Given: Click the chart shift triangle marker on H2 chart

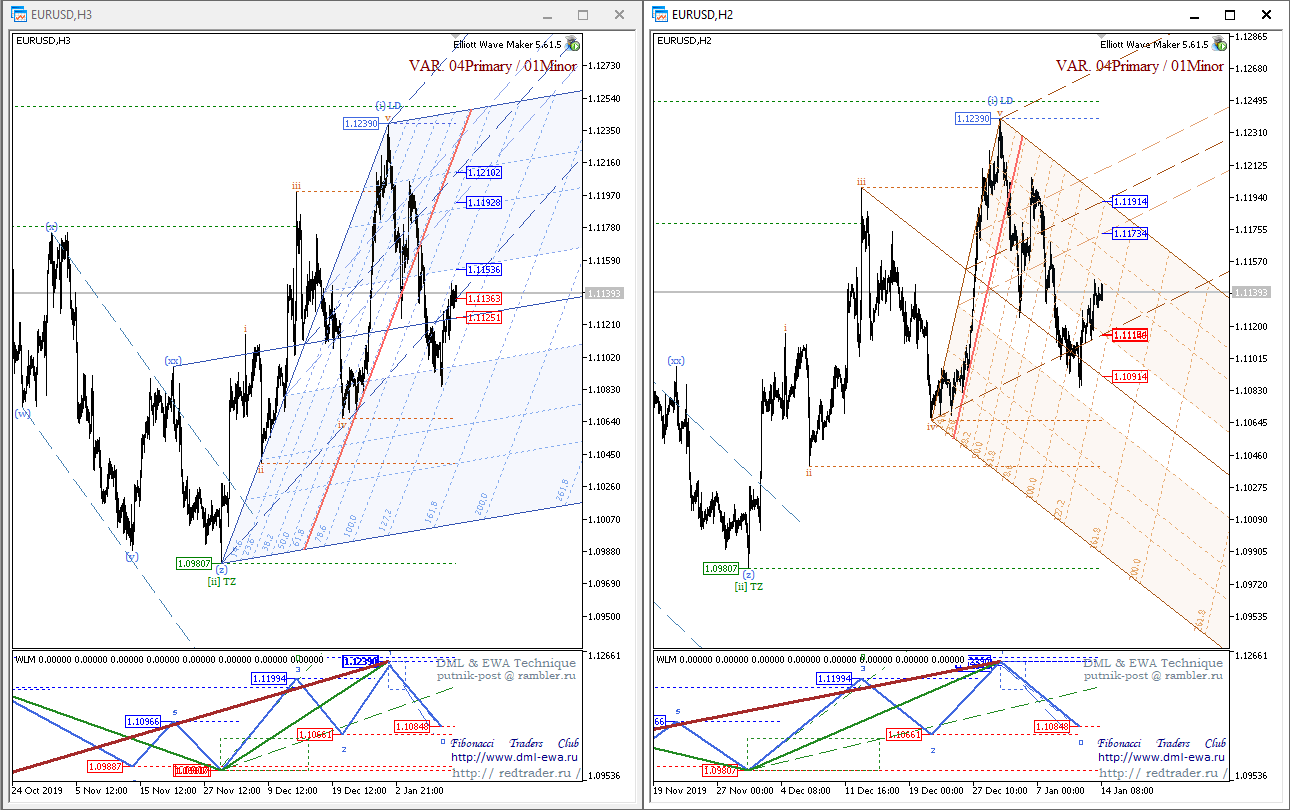Looking at the screenshot, I should click(x=1103, y=37).
